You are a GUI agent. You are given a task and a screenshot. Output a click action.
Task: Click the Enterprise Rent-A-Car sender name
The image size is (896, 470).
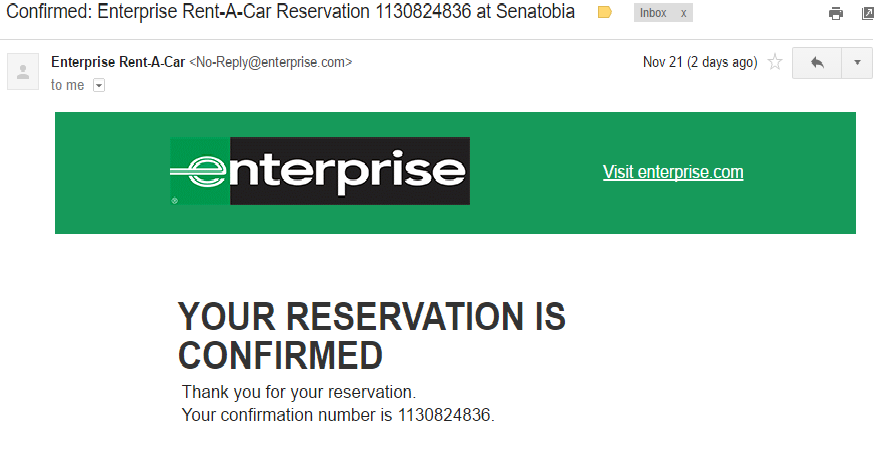pyautogui.click(x=118, y=62)
